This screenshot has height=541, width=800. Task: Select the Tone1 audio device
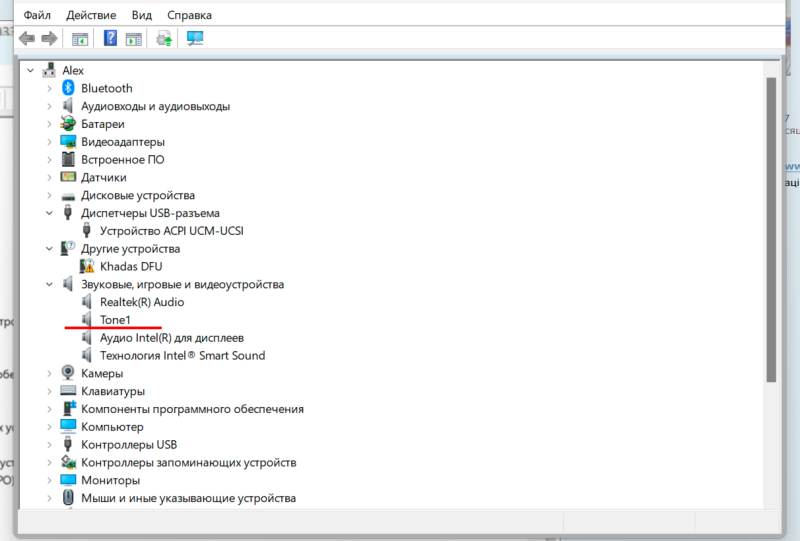click(x=115, y=320)
